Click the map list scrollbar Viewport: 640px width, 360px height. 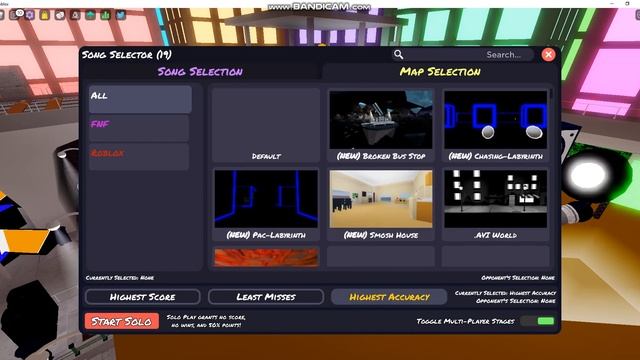click(551, 94)
